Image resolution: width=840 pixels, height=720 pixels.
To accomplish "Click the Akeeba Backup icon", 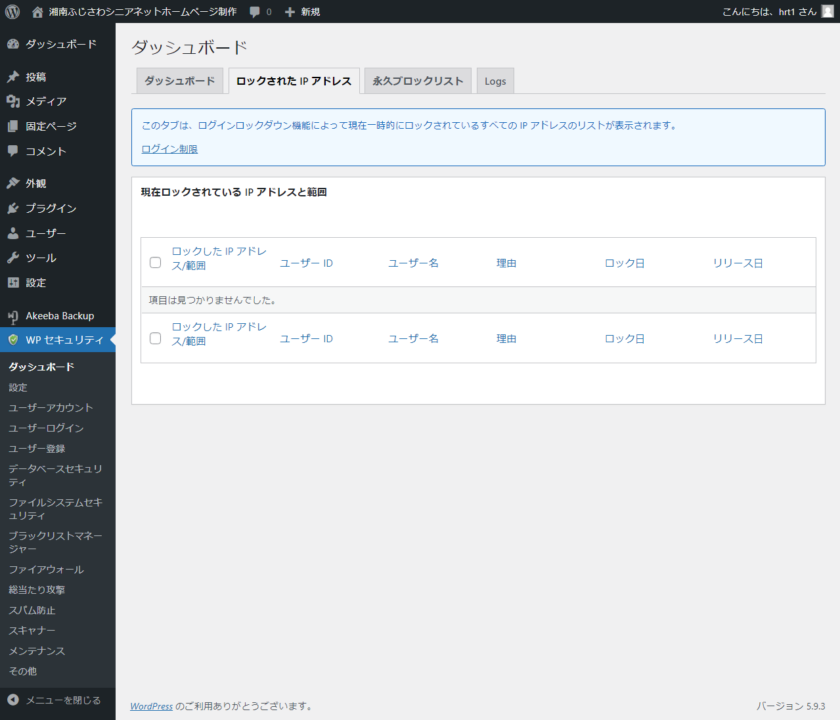I will tap(13, 316).
